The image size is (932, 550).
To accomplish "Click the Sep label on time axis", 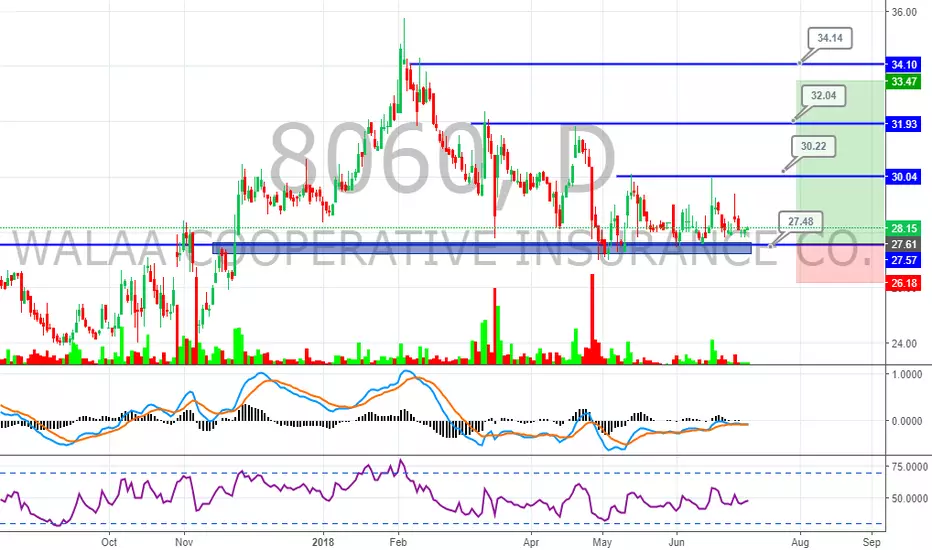I will click(x=871, y=542).
